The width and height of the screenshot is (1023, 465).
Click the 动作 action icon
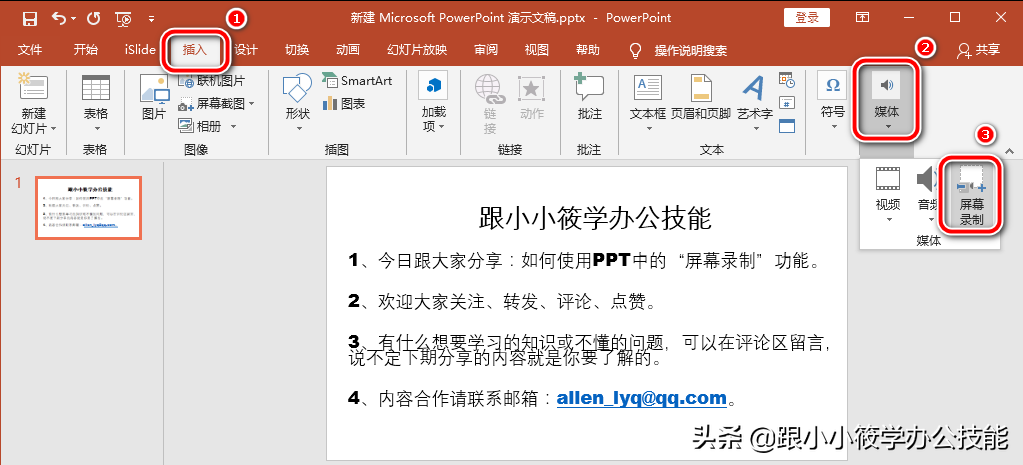(532, 97)
